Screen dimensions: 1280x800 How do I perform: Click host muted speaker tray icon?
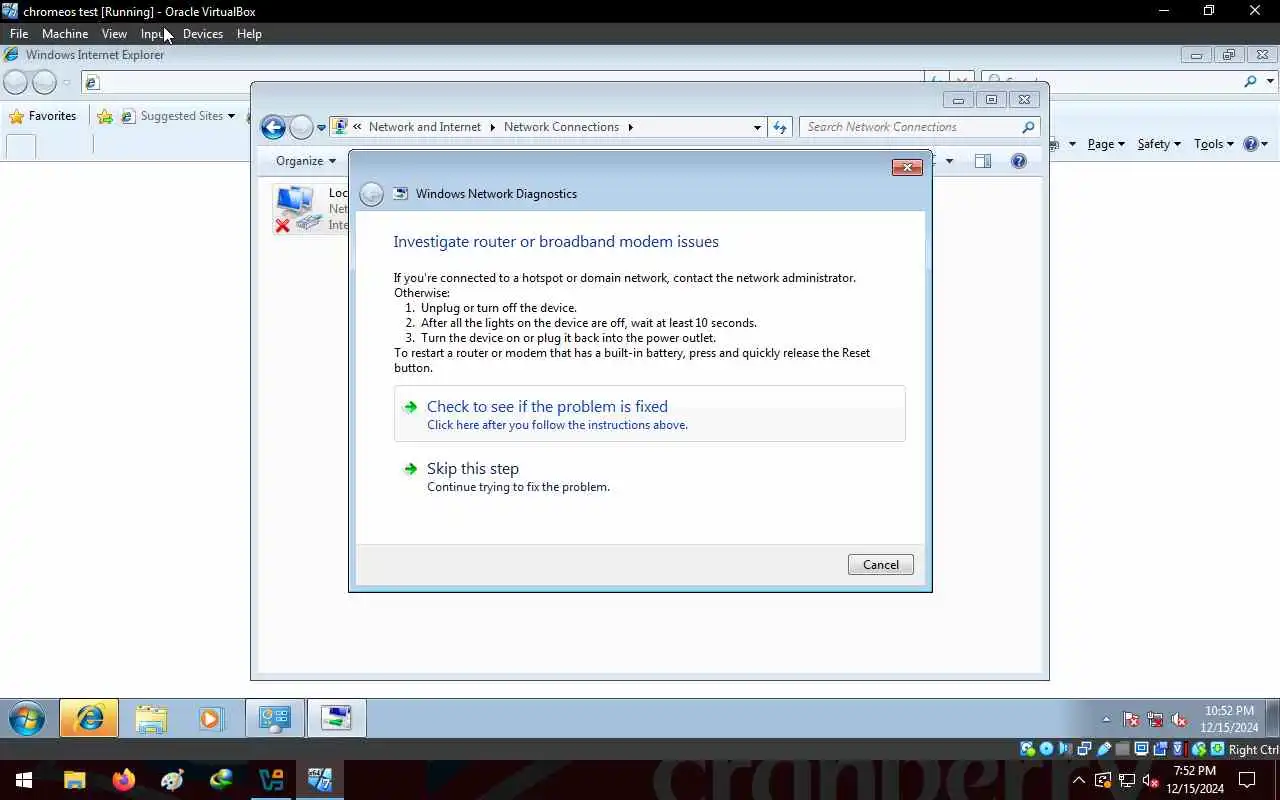coord(1150,780)
